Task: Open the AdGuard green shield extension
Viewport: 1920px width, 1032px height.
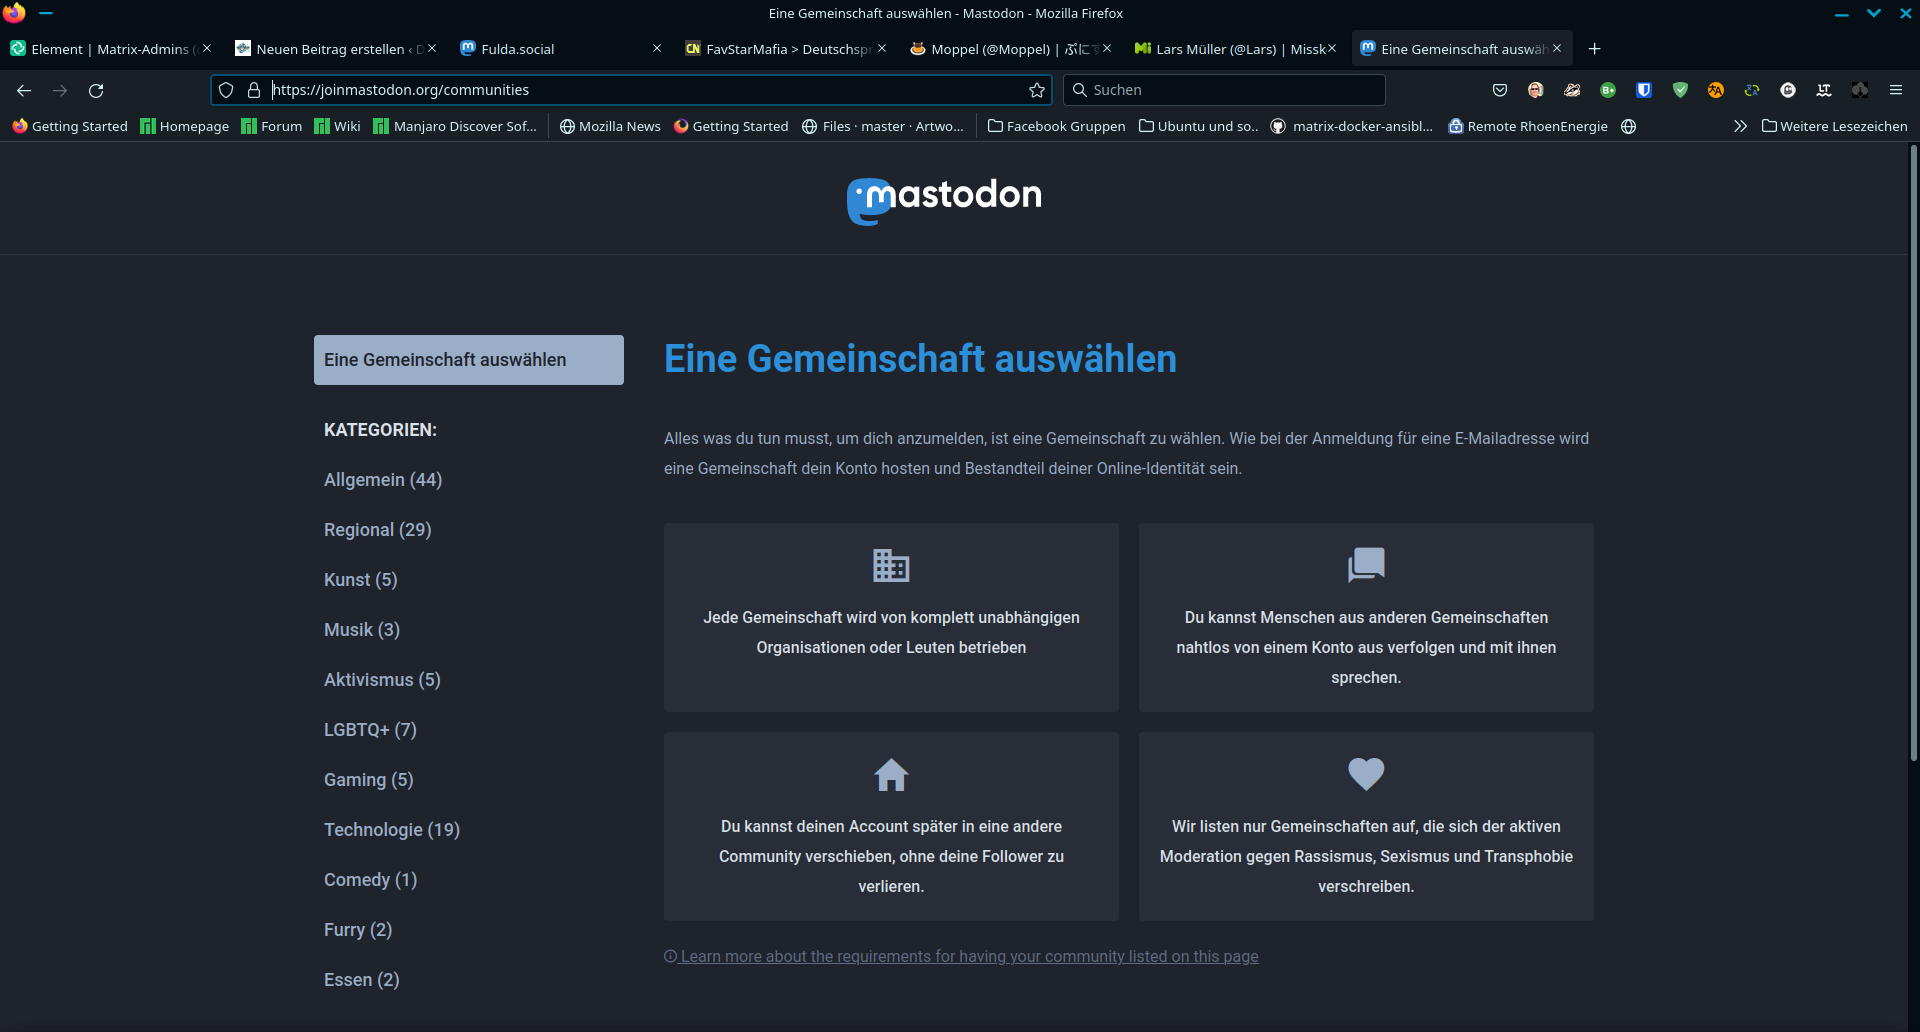Action: pyautogui.click(x=1679, y=90)
